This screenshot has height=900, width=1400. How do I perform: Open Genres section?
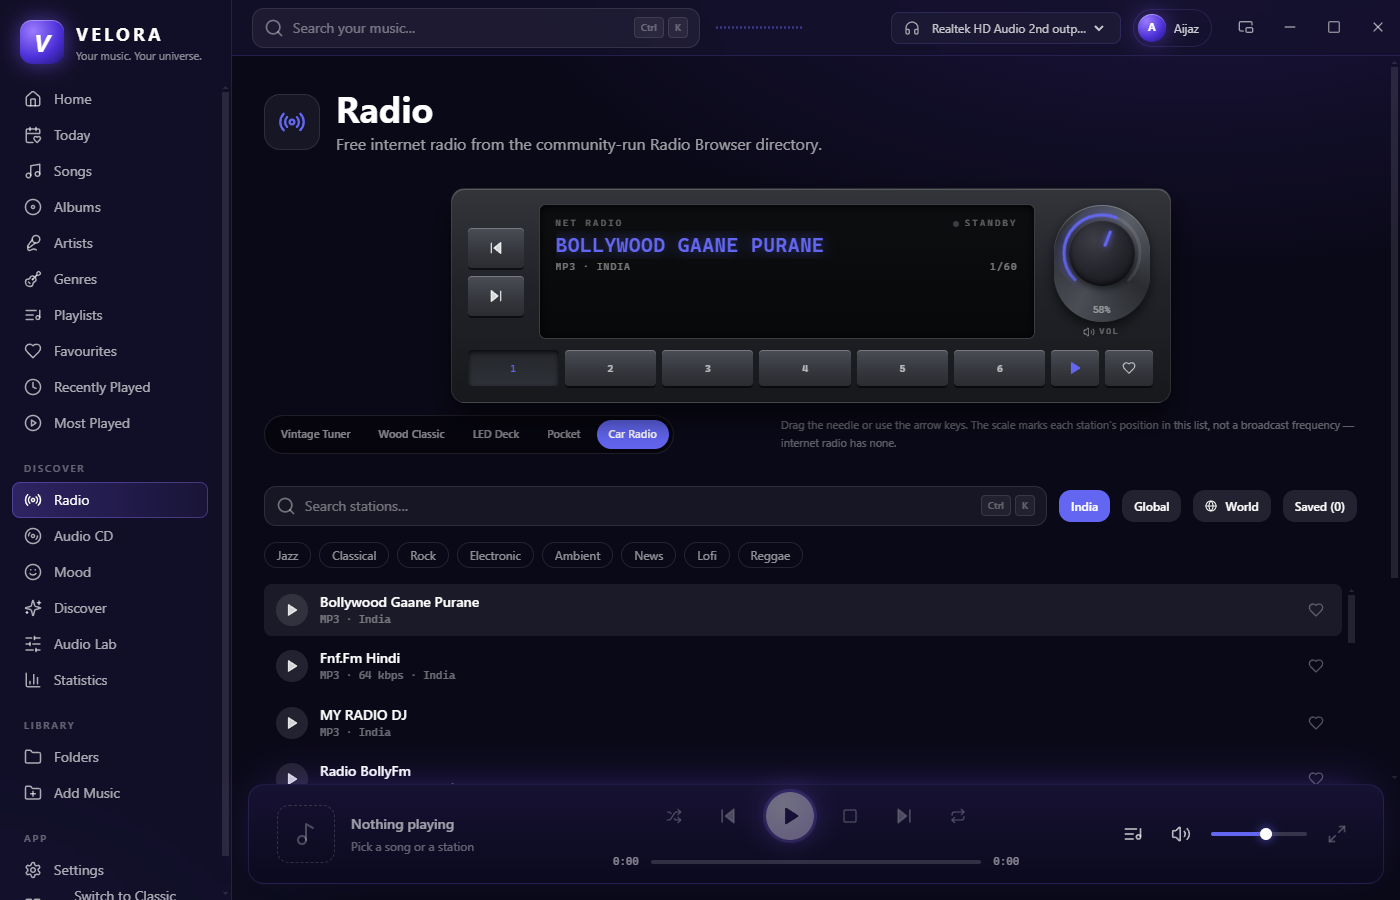click(x=110, y=279)
